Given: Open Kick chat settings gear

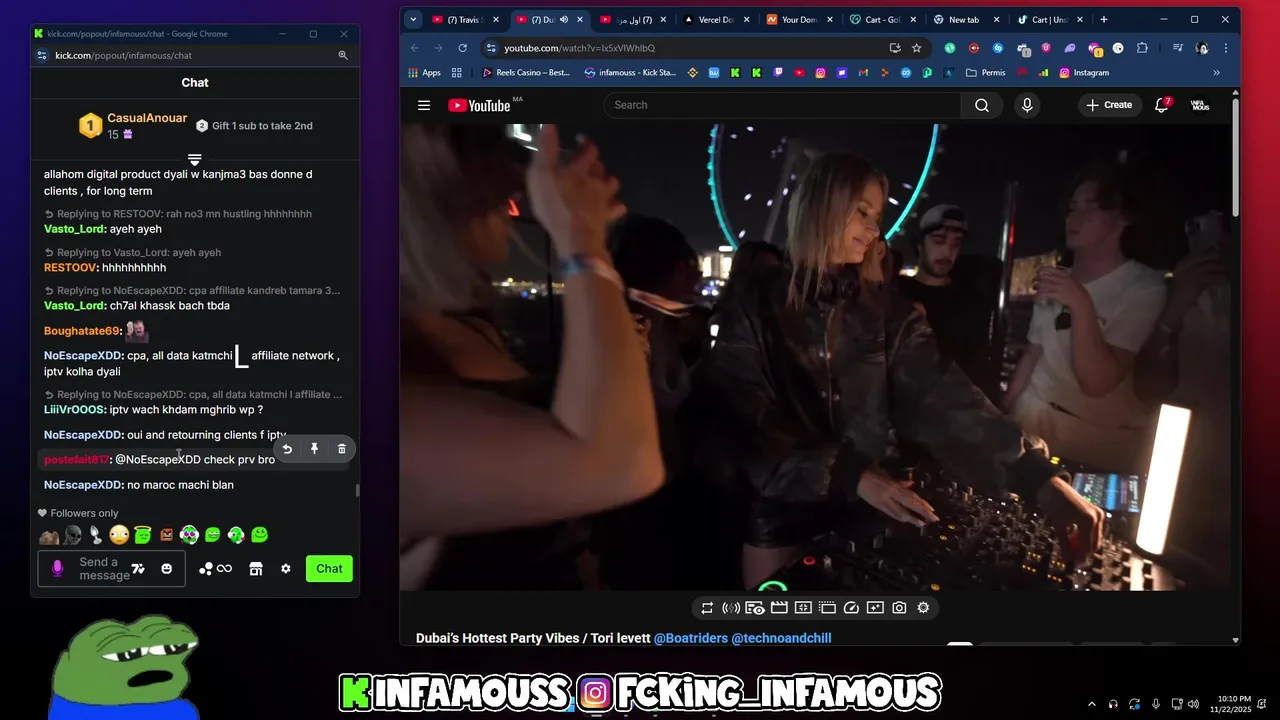Looking at the screenshot, I should [x=286, y=569].
